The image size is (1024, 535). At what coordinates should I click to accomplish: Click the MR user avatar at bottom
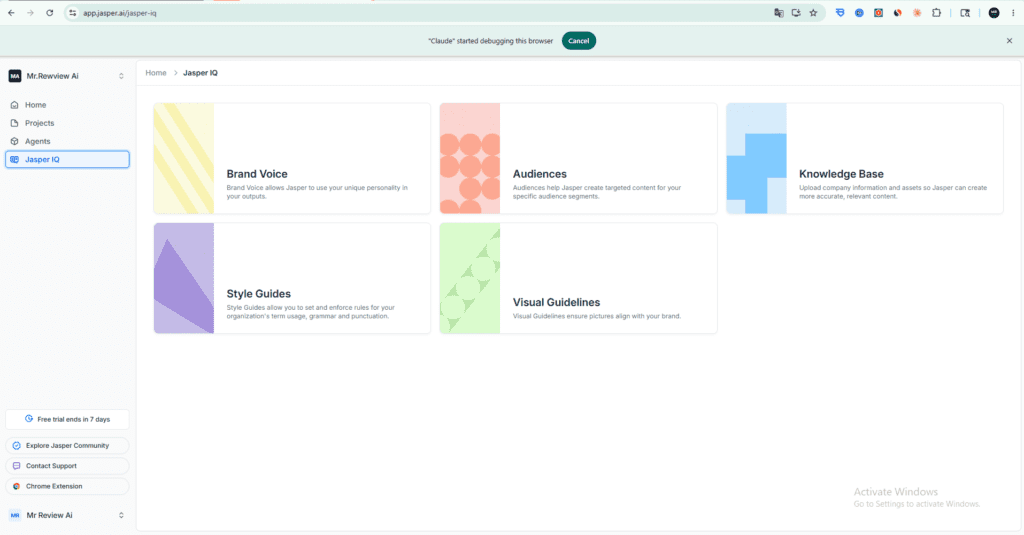tap(14, 515)
